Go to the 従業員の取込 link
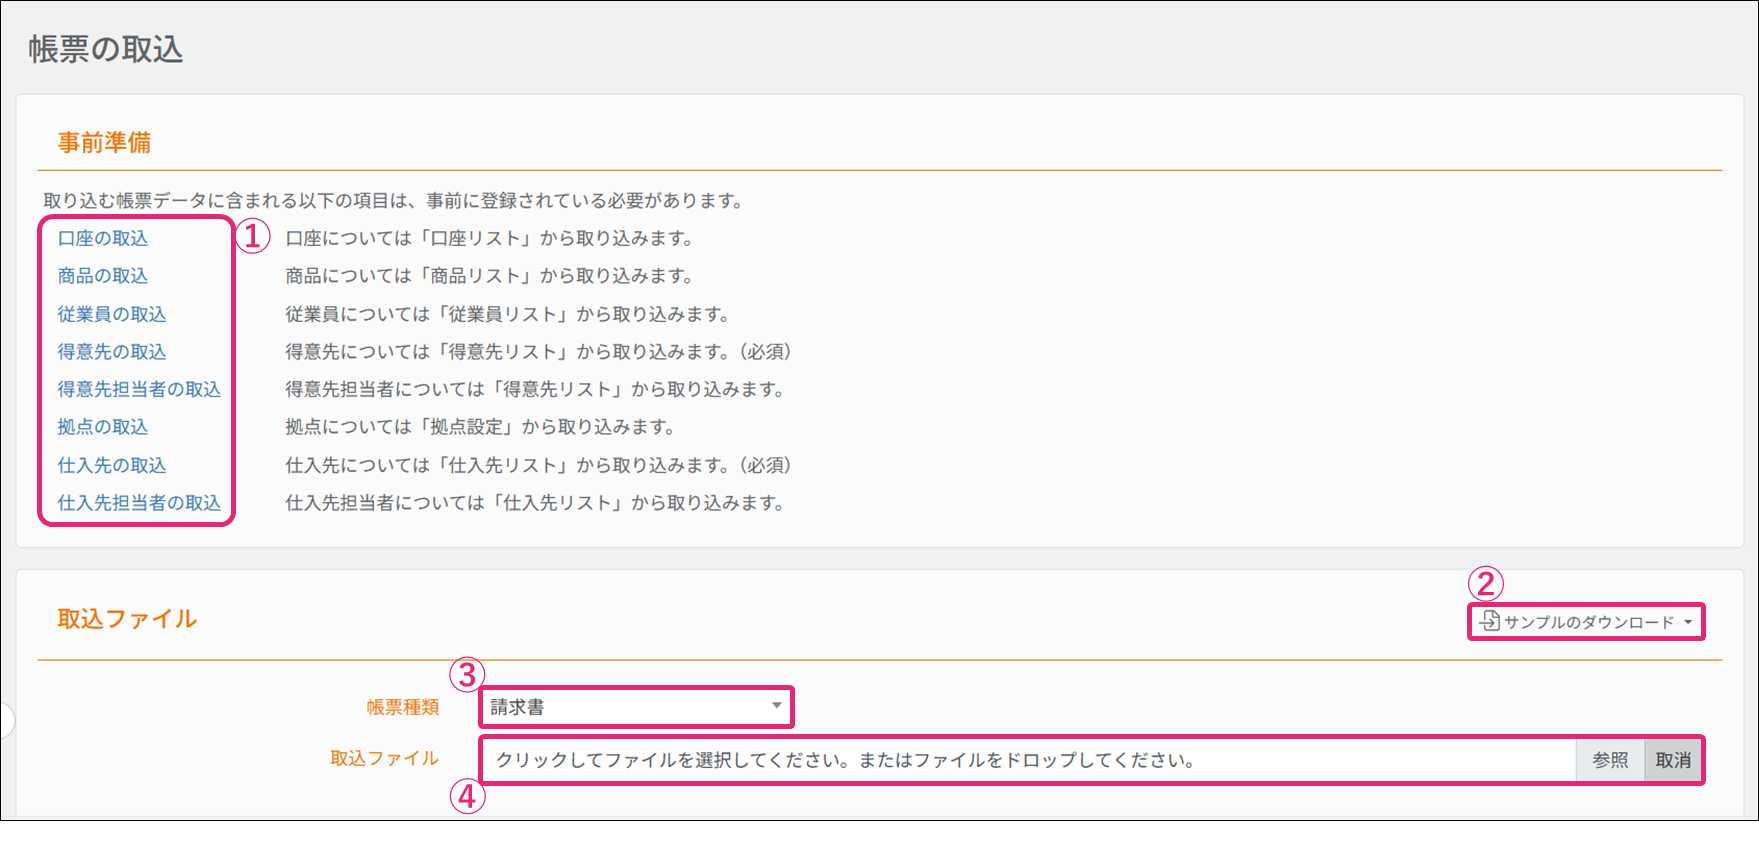1759x844 pixels. (x=112, y=314)
